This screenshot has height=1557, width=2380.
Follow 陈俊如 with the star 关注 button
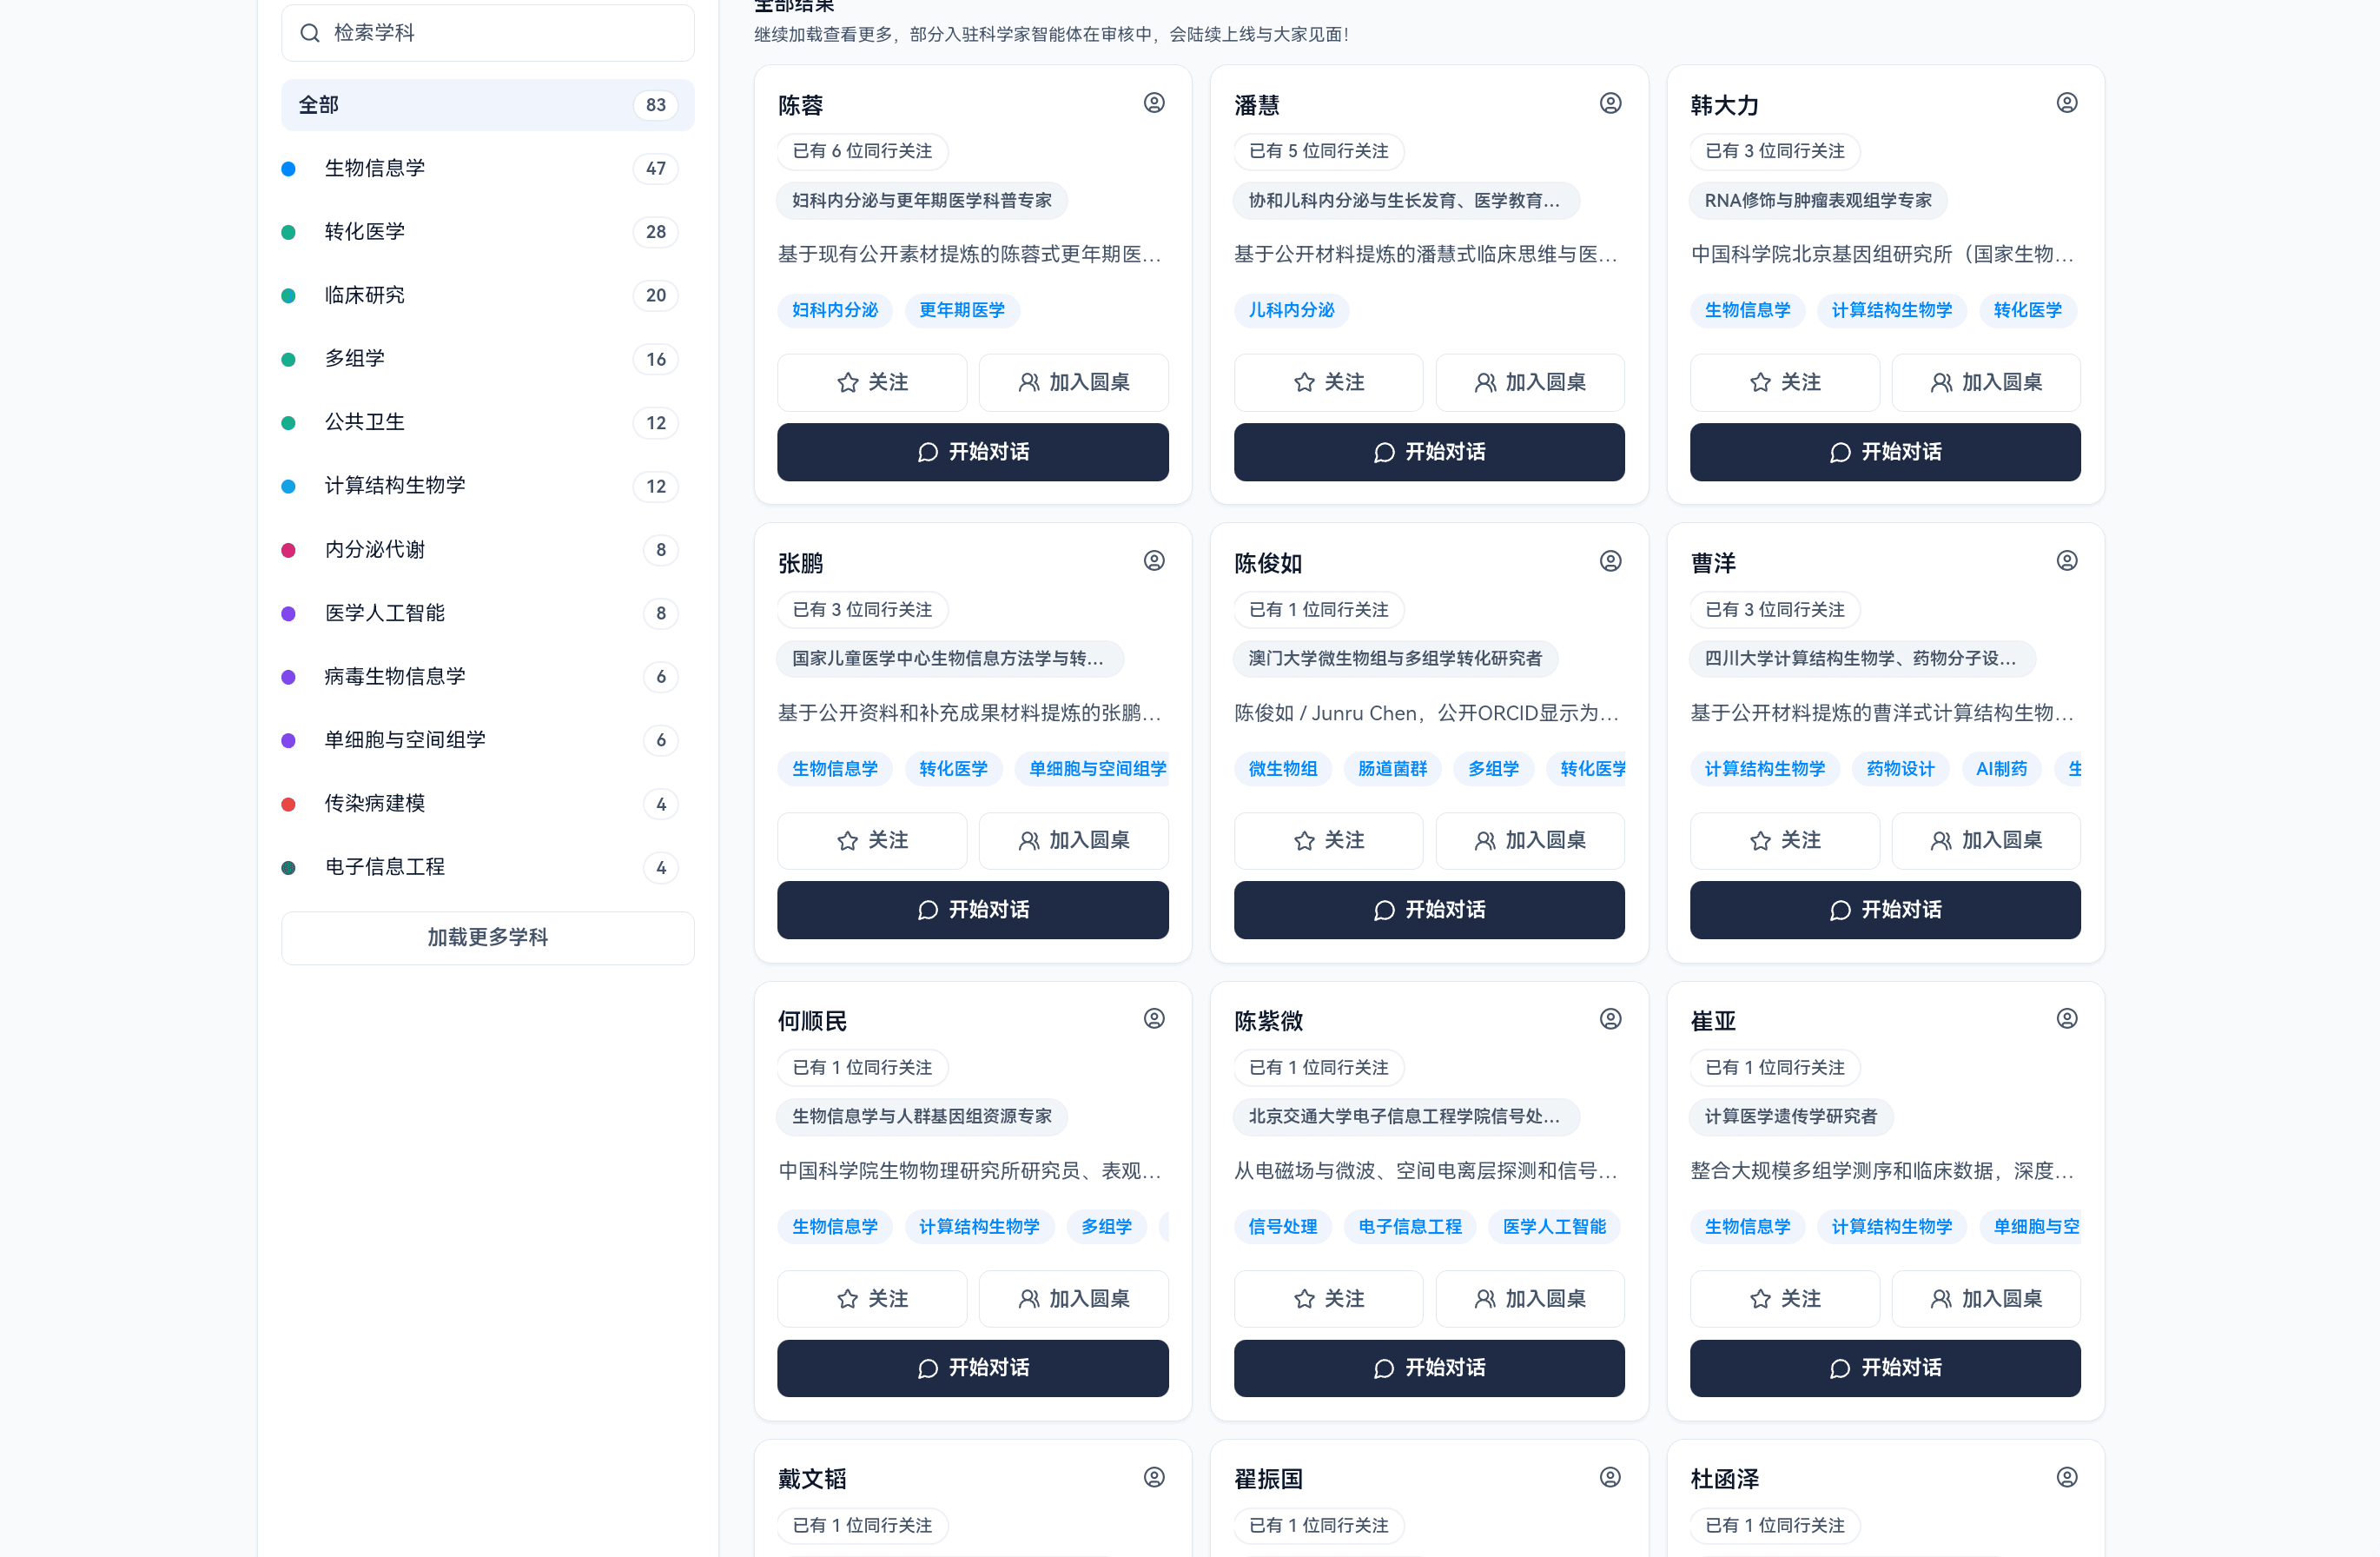tap(1328, 840)
